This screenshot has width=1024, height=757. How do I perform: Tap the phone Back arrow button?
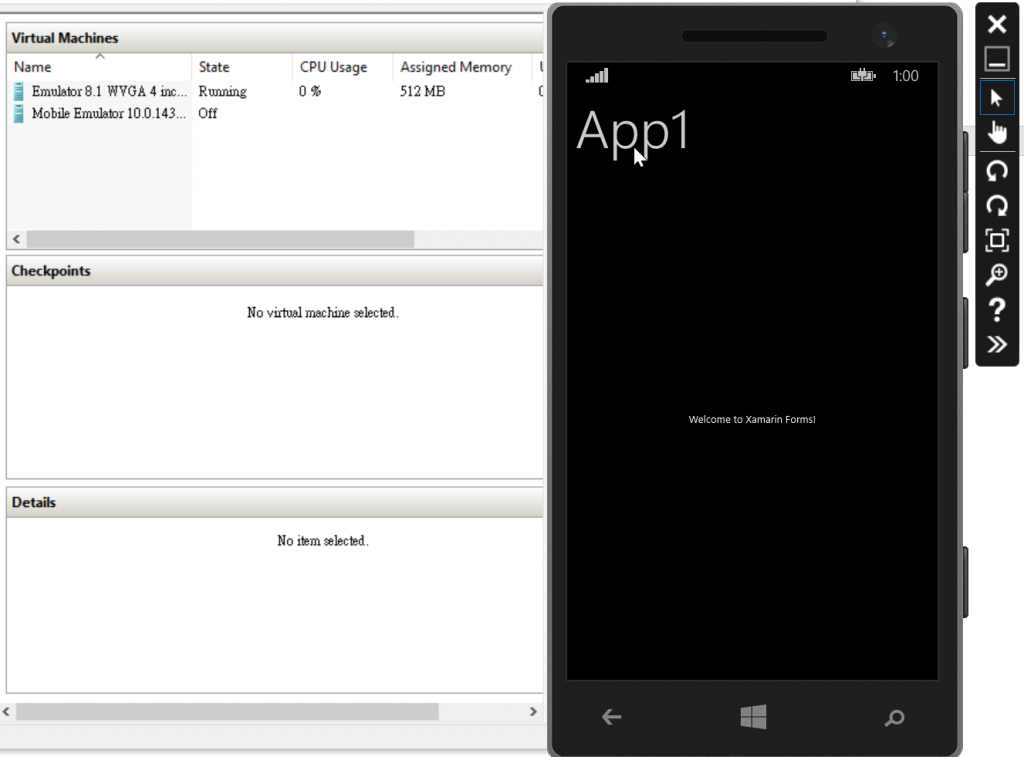click(x=611, y=717)
